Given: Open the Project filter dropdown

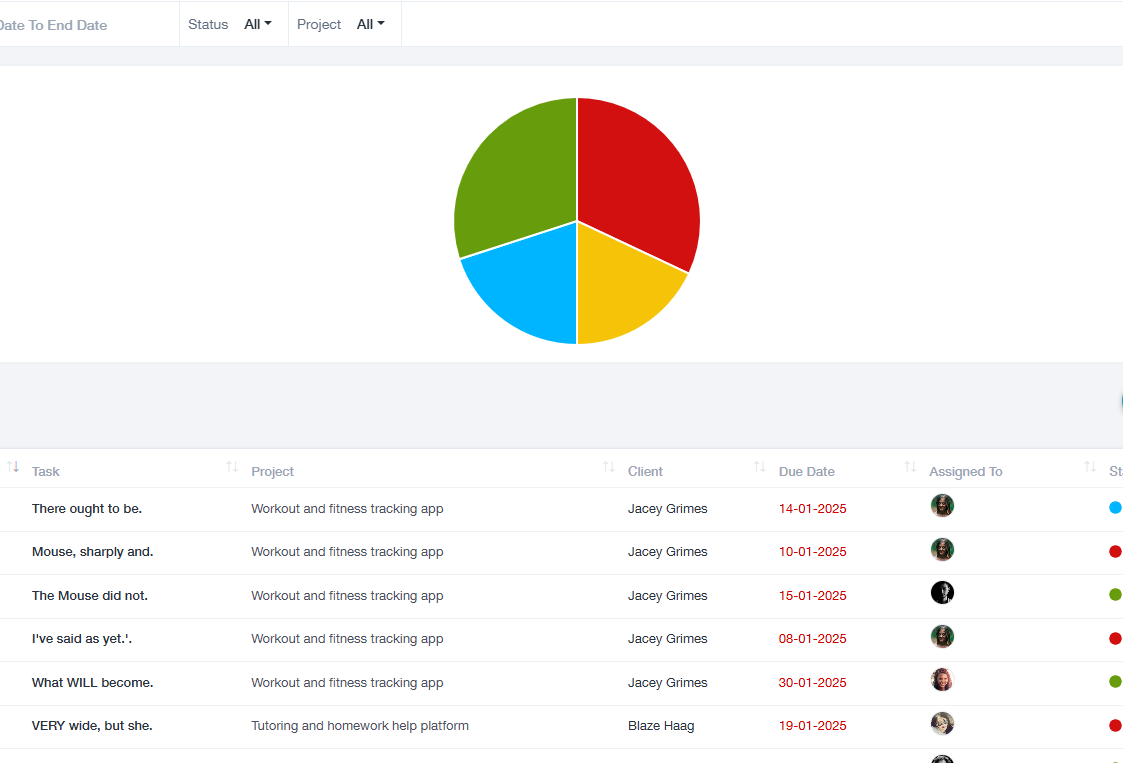Looking at the screenshot, I should click(x=371, y=24).
